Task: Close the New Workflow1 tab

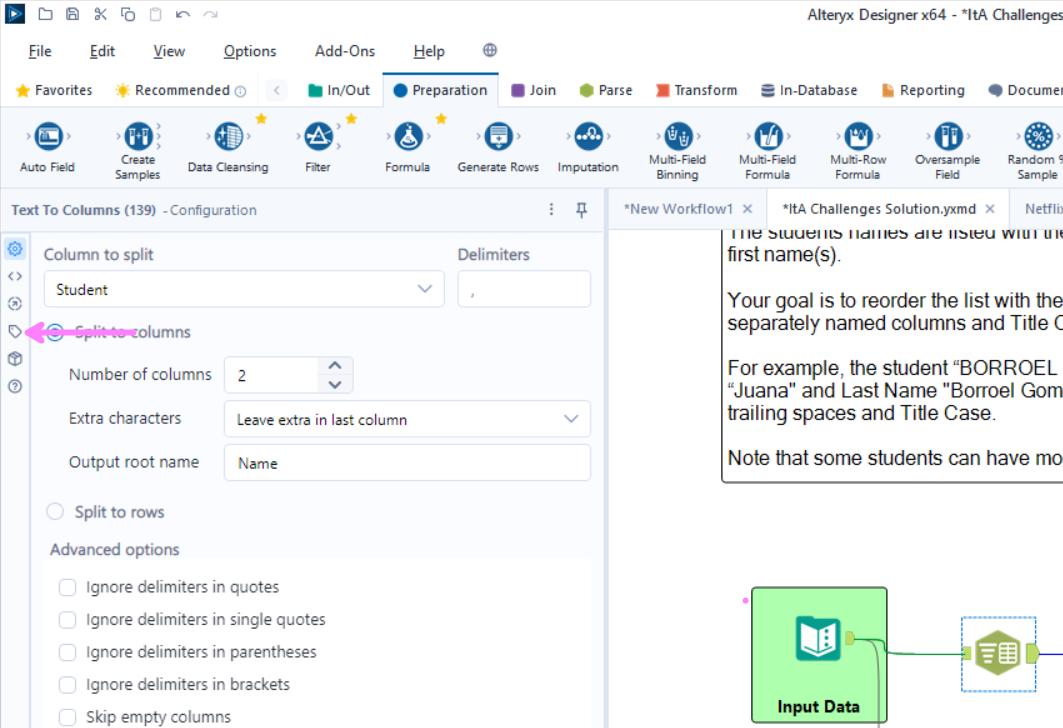Action: 747,209
